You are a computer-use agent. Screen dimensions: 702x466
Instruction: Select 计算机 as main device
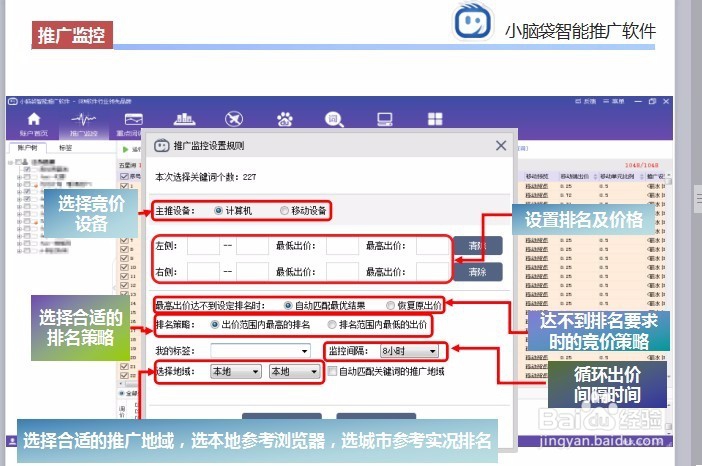click(218, 210)
